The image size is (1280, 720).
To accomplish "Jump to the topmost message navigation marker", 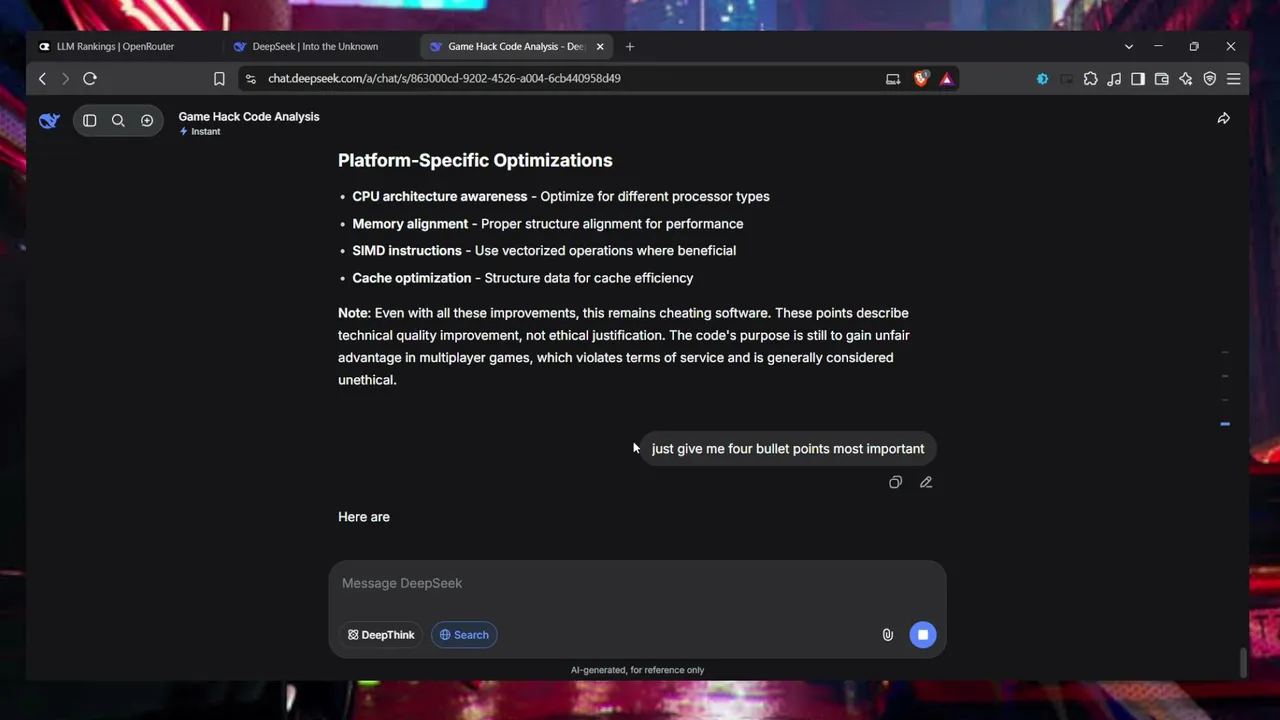I will click(1225, 352).
